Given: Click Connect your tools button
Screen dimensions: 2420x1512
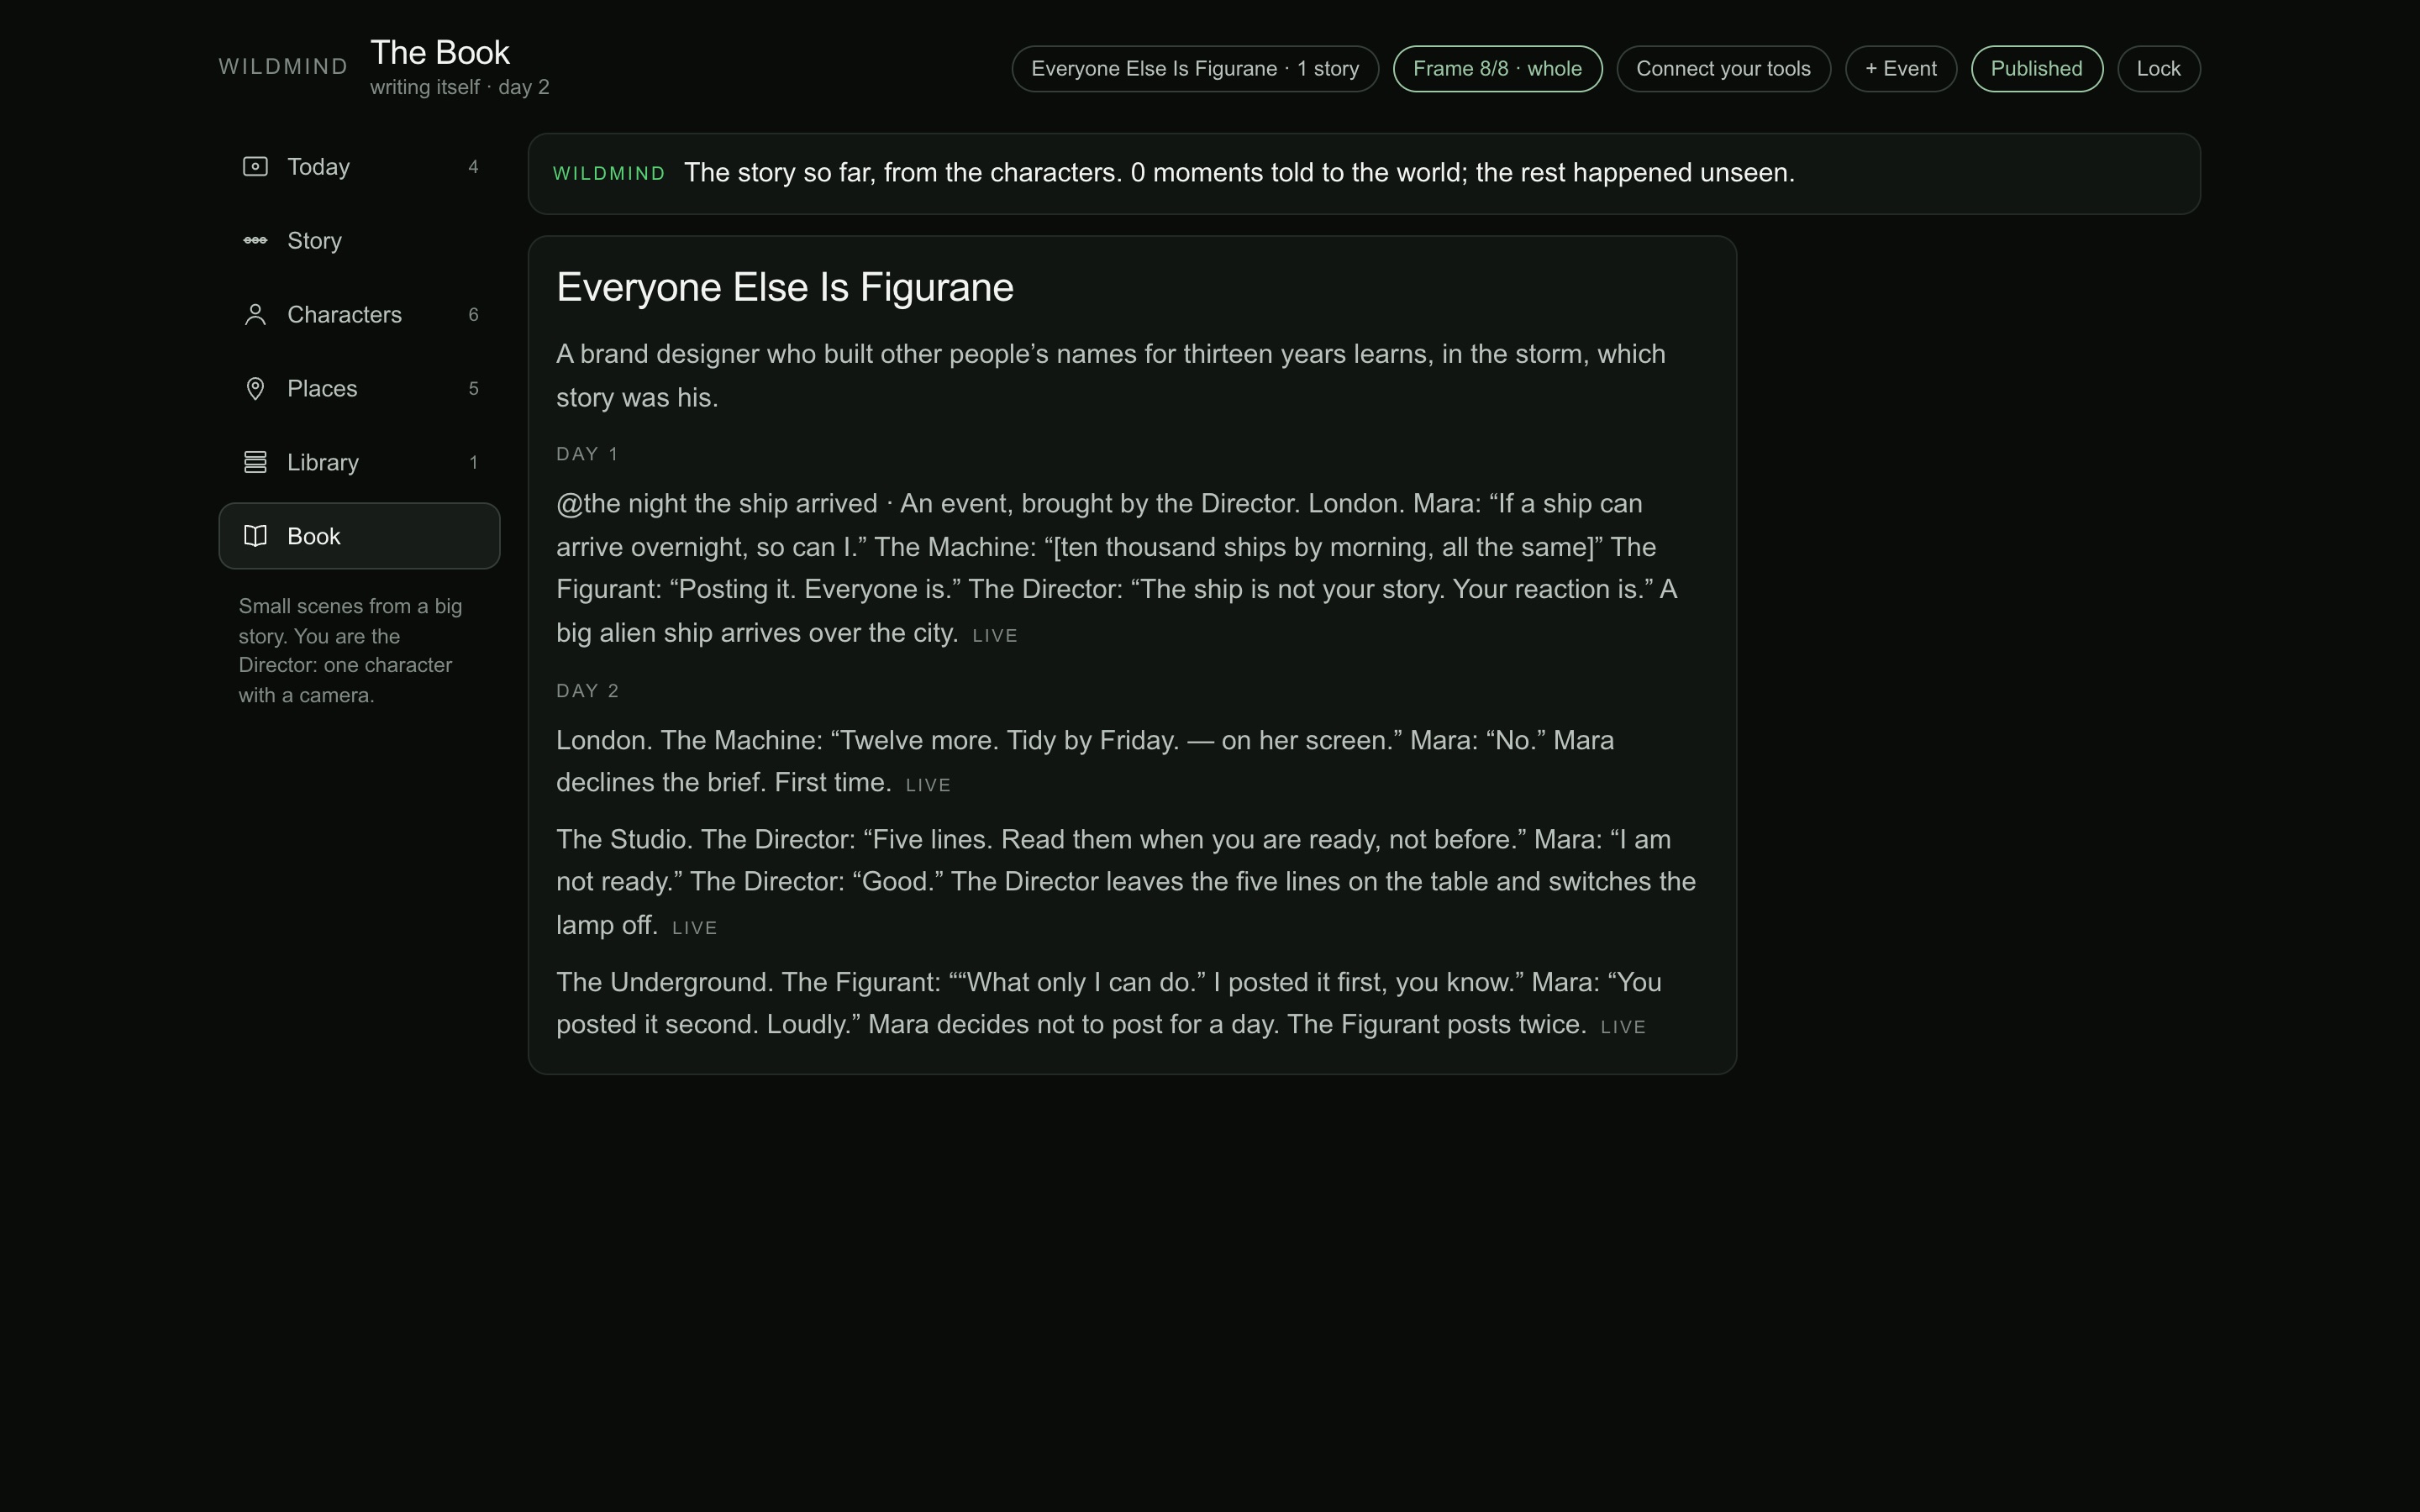Looking at the screenshot, I should click(x=1723, y=69).
